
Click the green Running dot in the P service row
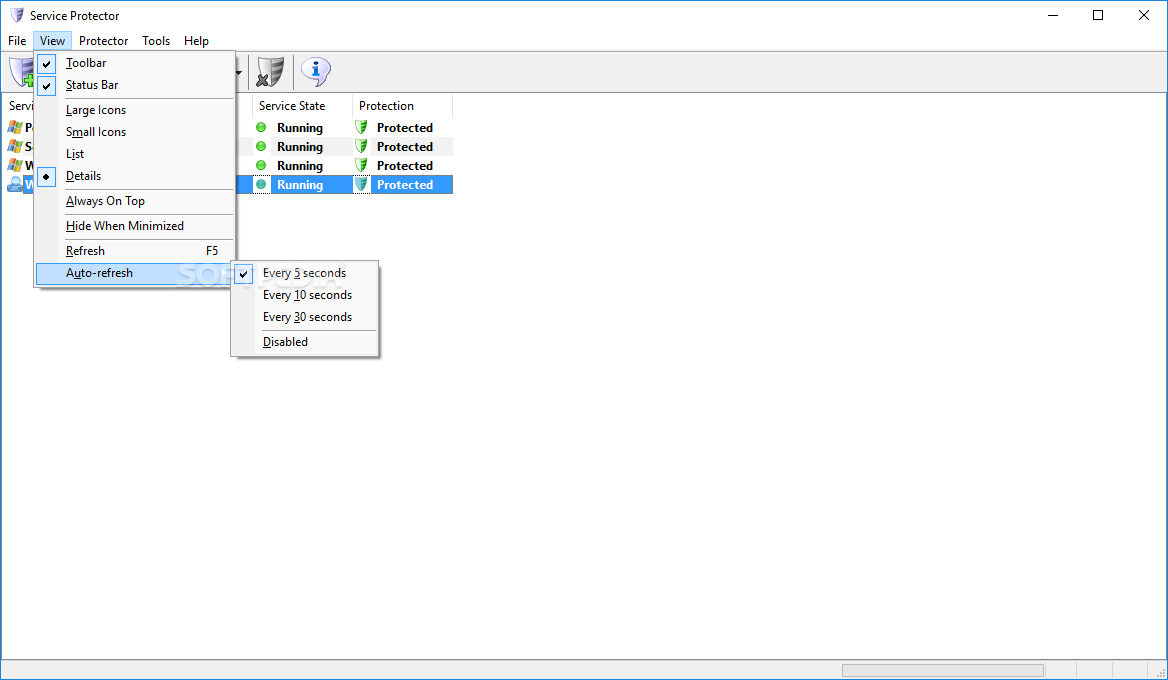pos(261,127)
